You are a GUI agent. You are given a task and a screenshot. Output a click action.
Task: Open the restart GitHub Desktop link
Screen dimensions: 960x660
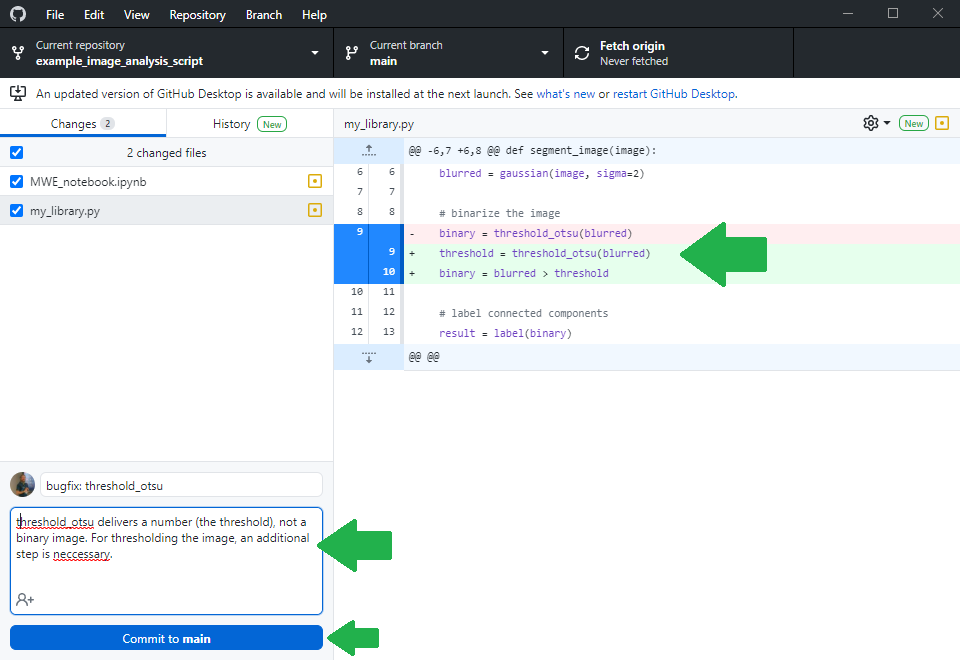coord(674,94)
